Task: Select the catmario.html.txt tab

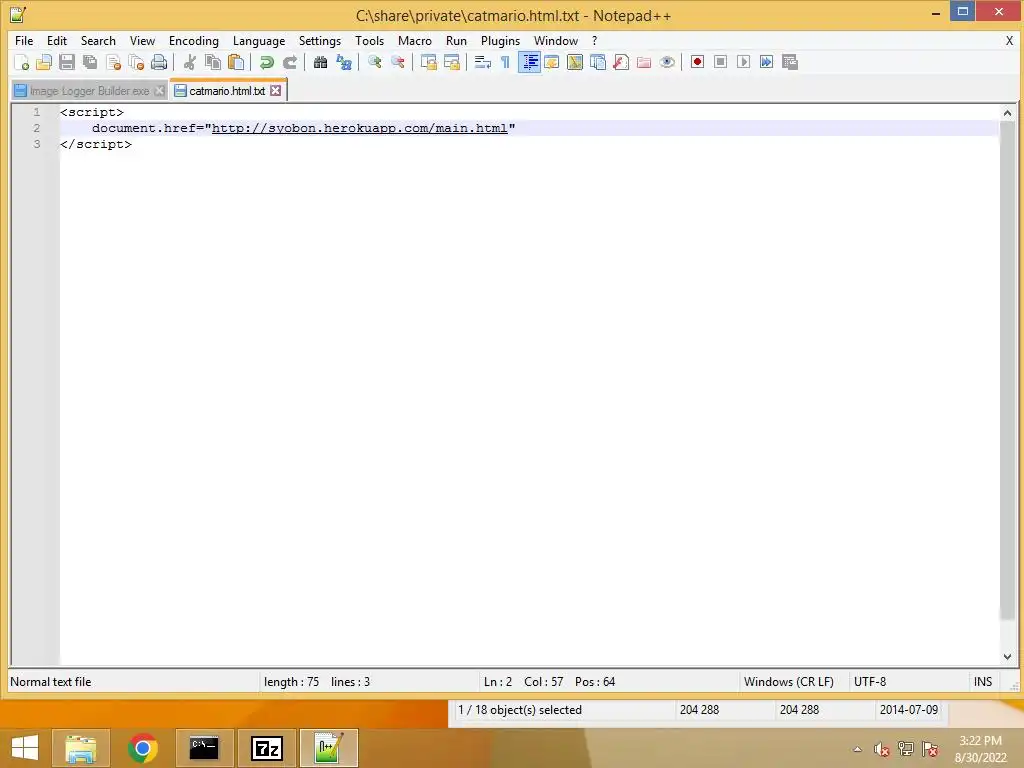Action: (227, 91)
